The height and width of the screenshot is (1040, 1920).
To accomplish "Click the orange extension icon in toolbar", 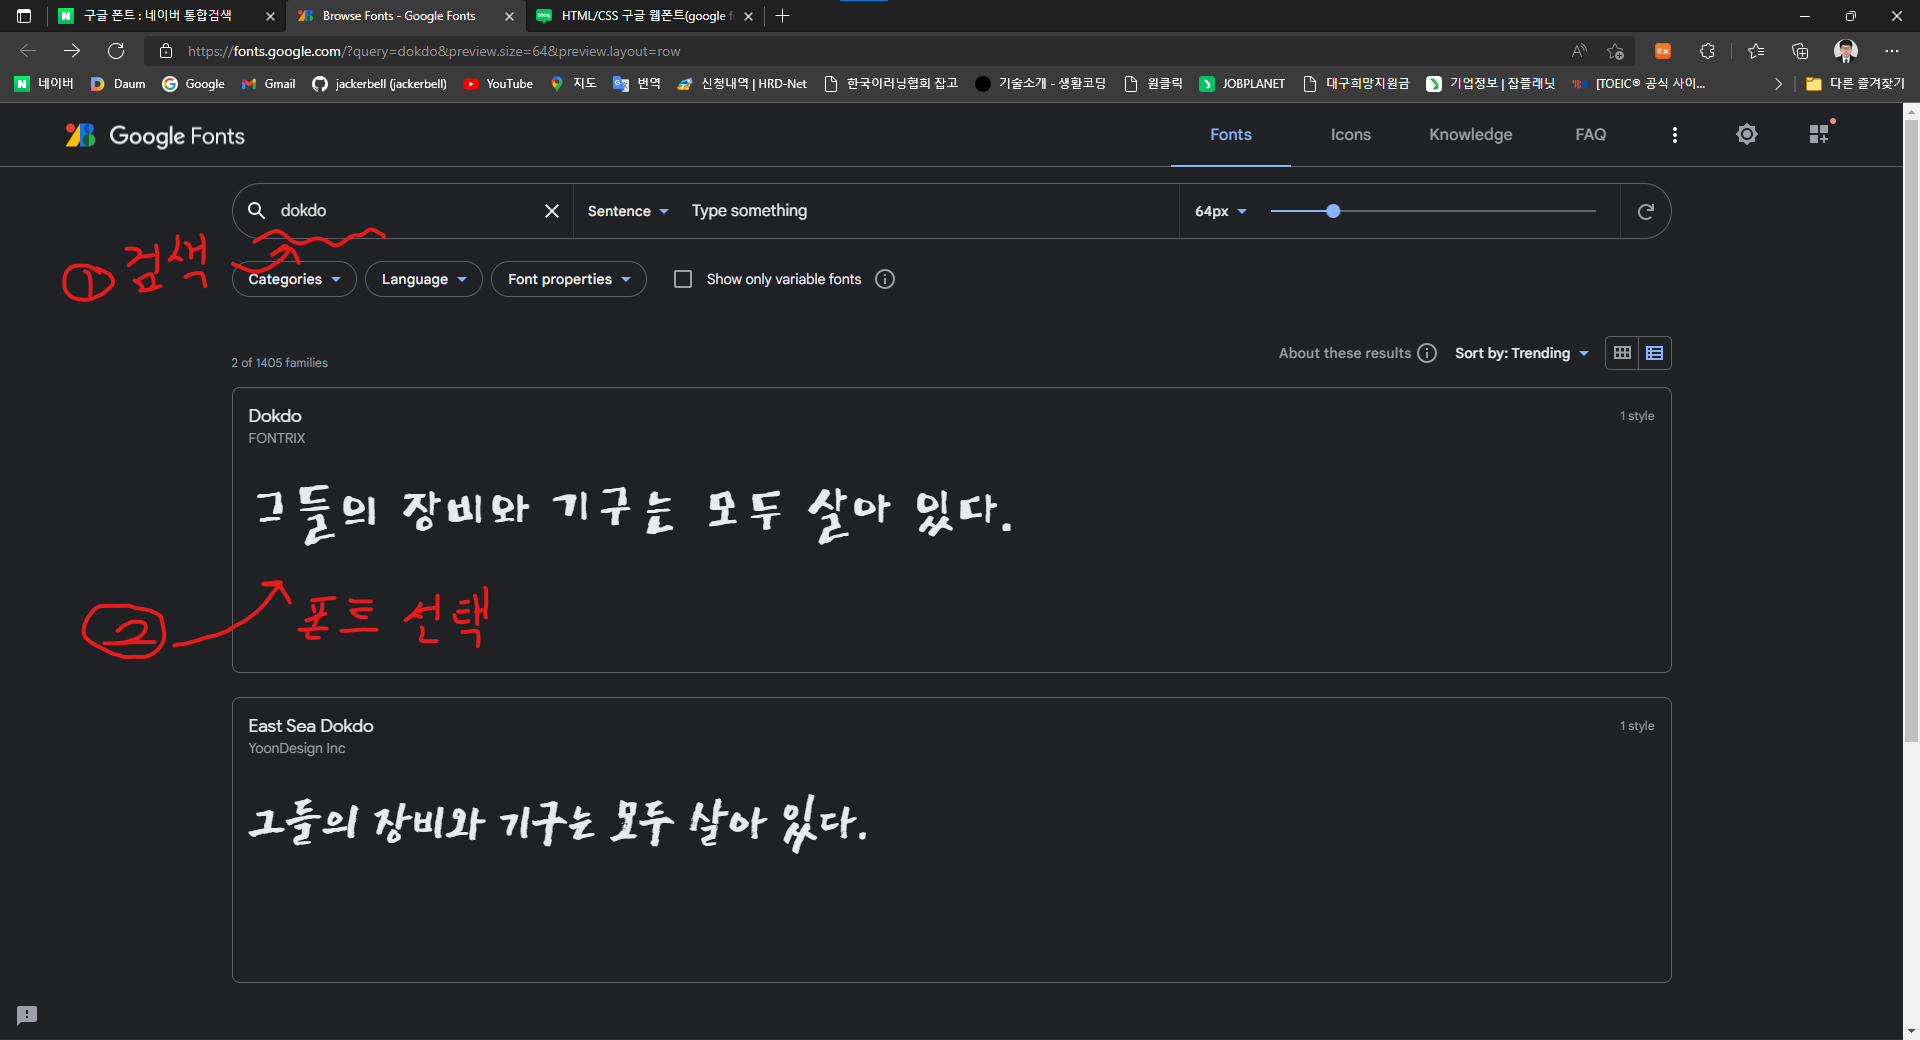I will coord(1663,51).
